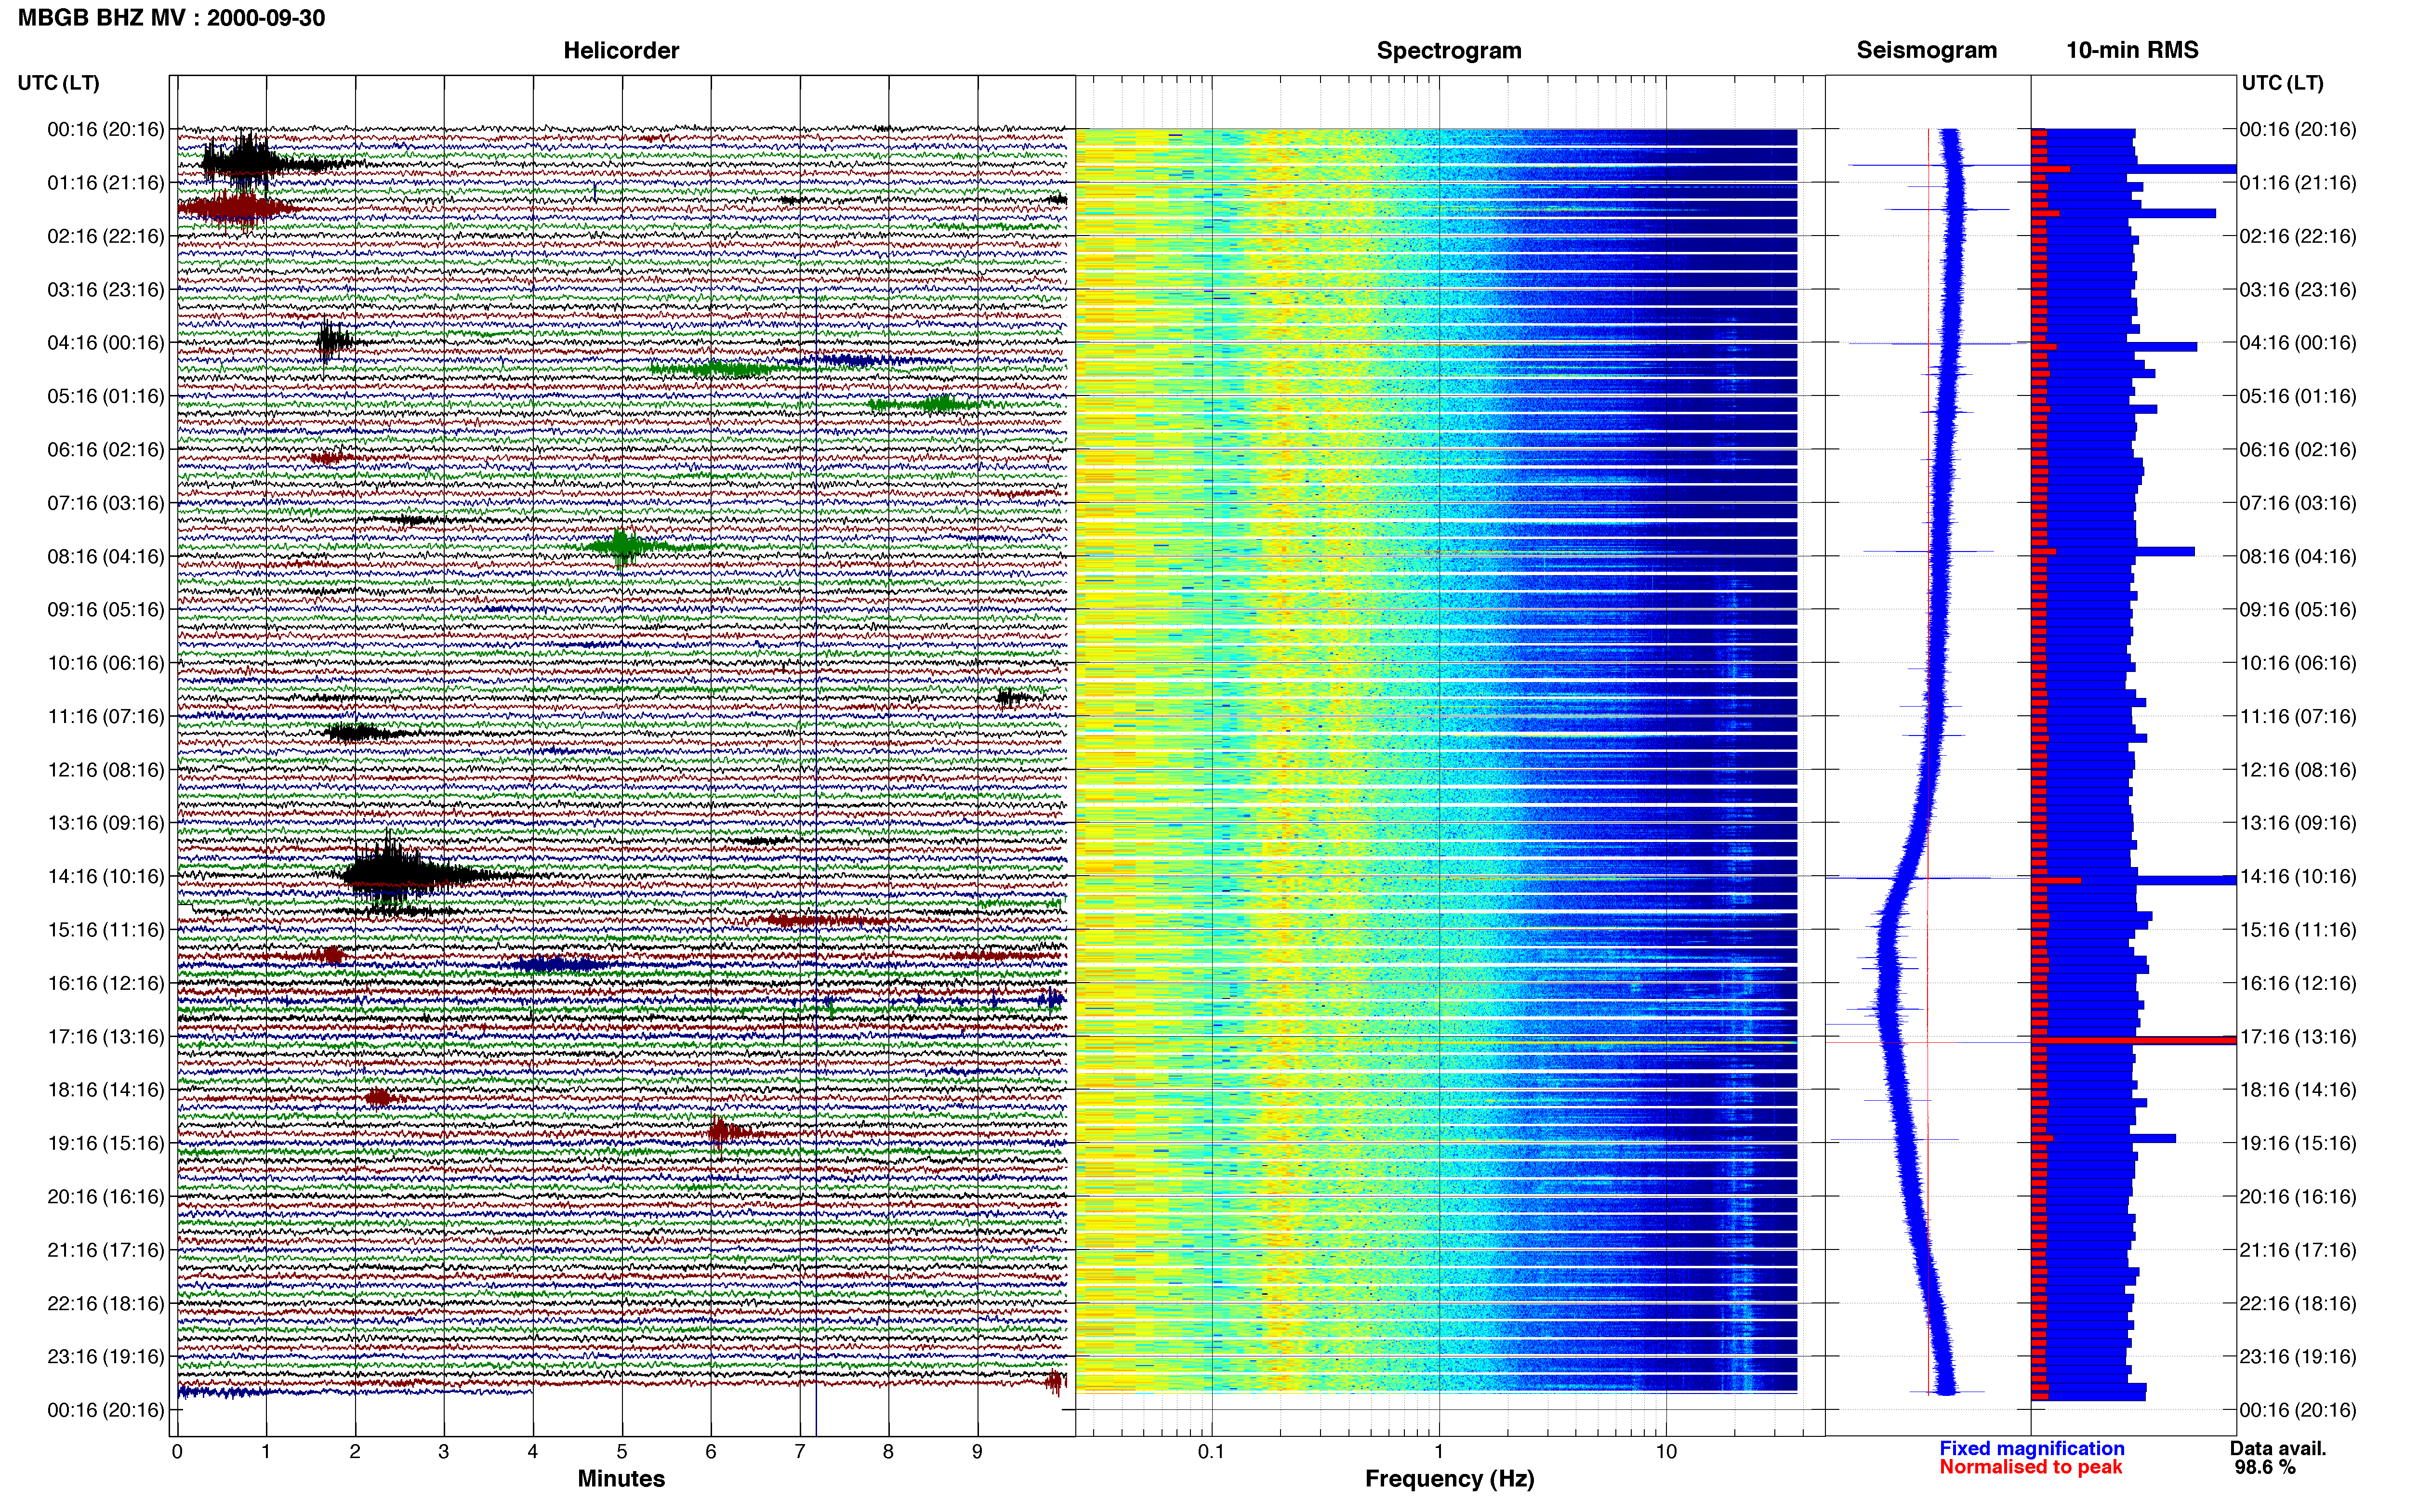Click left time label '08:16 (04:16)'
The height and width of the screenshot is (1512, 2418).
(106, 557)
